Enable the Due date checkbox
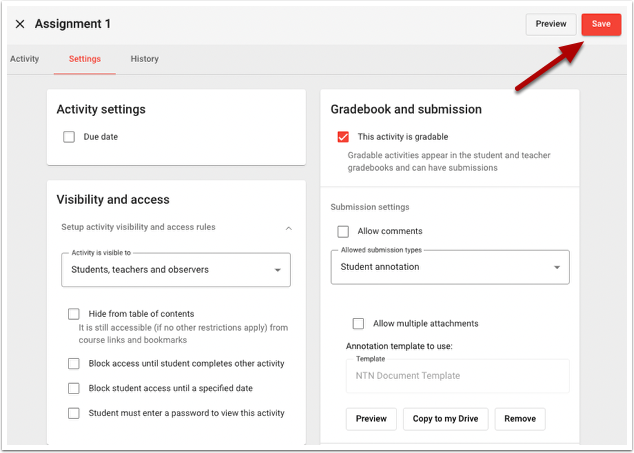The image size is (634, 453). [69, 137]
